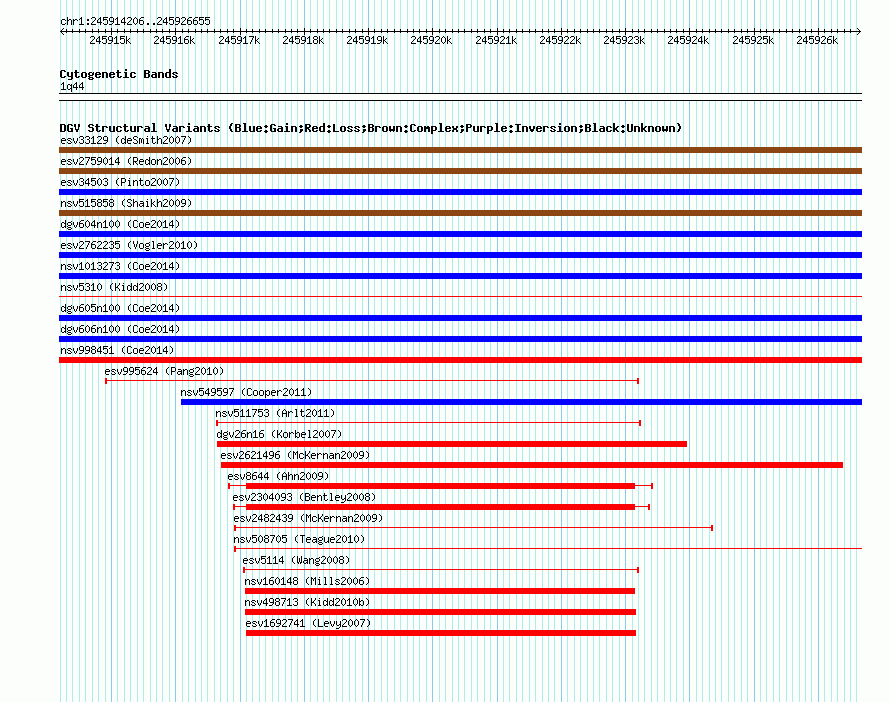Open the esv34503 (Pinto2007) variant

[120, 182]
